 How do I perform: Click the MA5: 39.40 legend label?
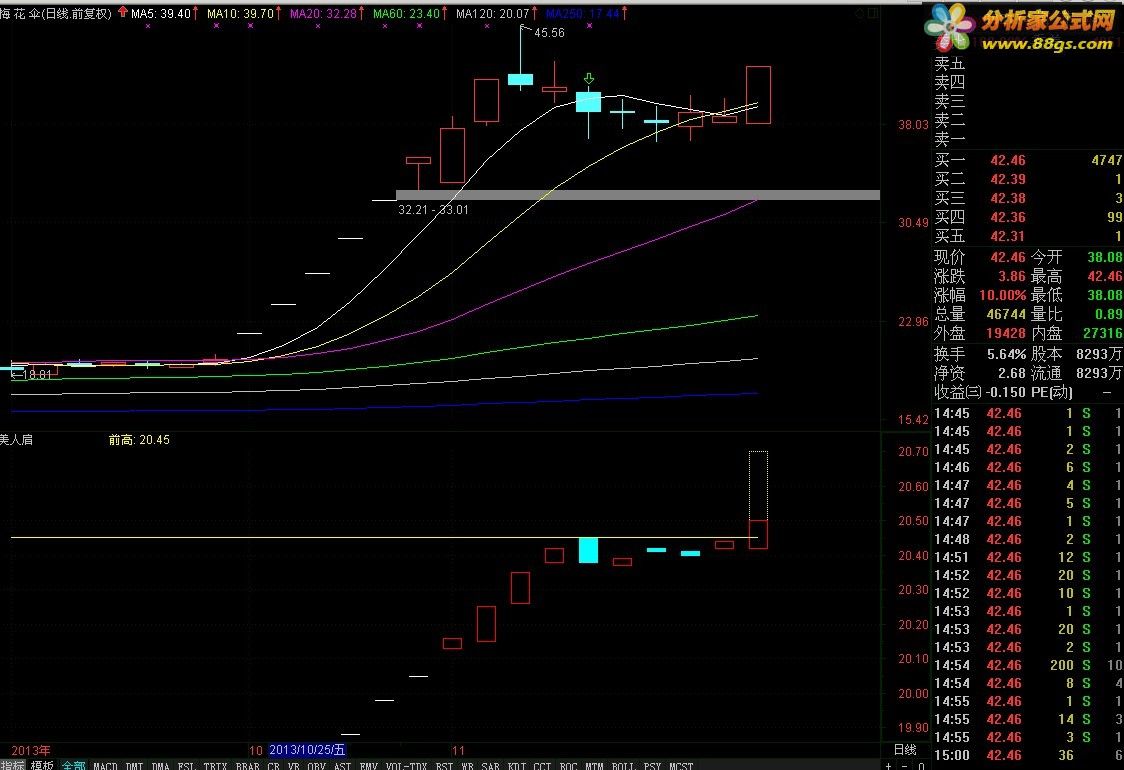161,13
